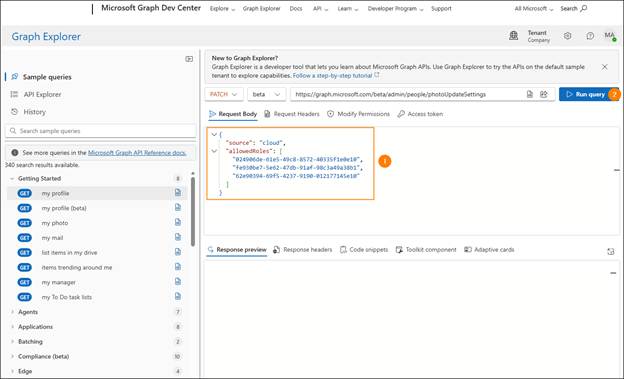Click the share query icon beside URL
This screenshot has height=379, width=624.
click(544, 94)
